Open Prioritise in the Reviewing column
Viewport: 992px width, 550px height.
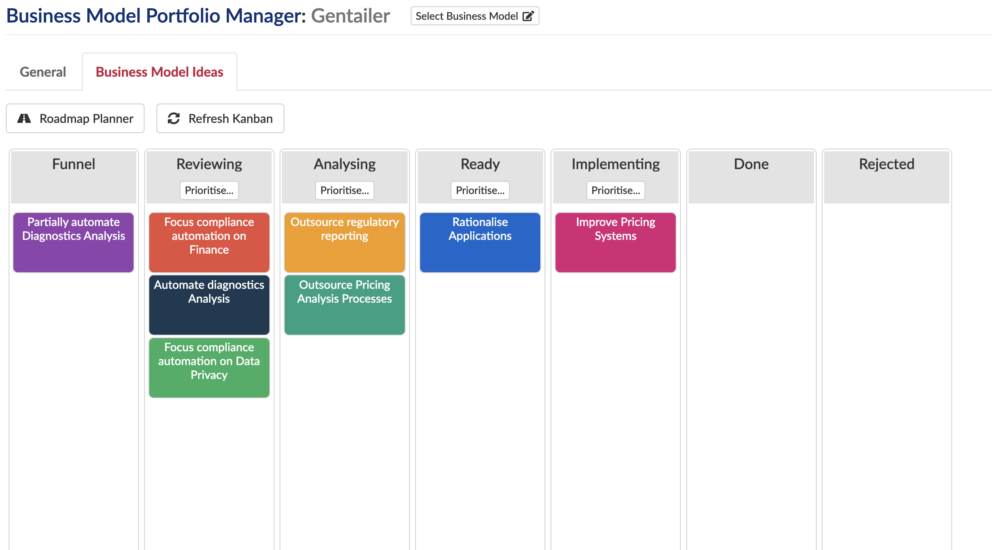[x=209, y=190]
